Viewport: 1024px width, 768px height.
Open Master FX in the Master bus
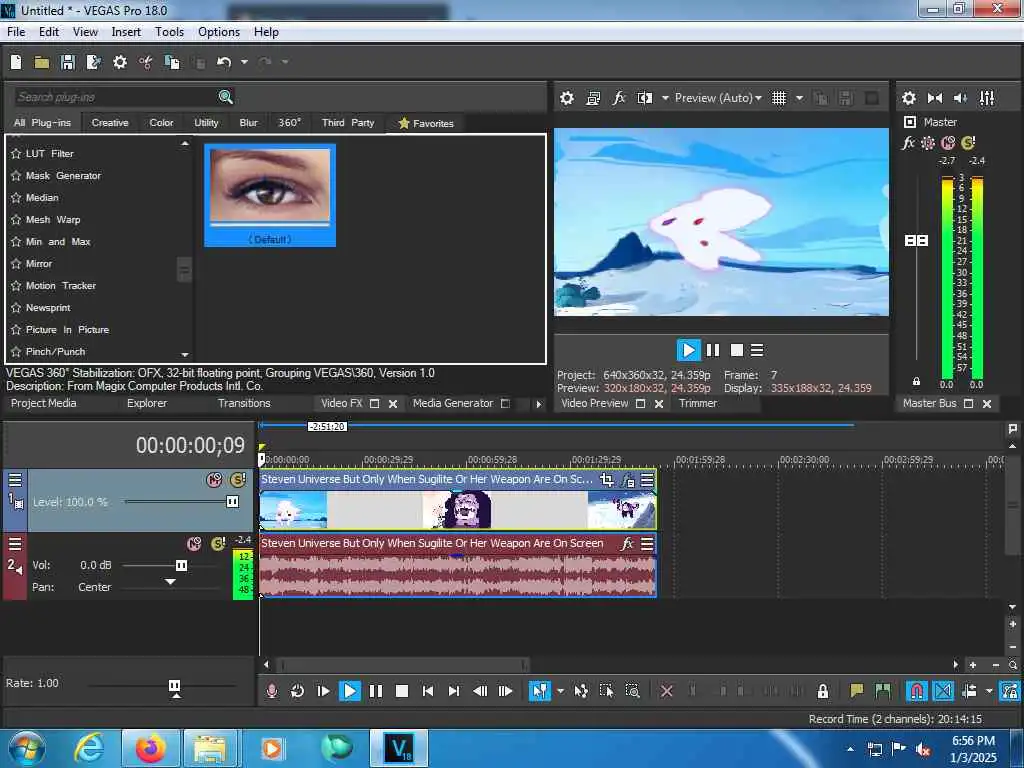click(908, 142)
